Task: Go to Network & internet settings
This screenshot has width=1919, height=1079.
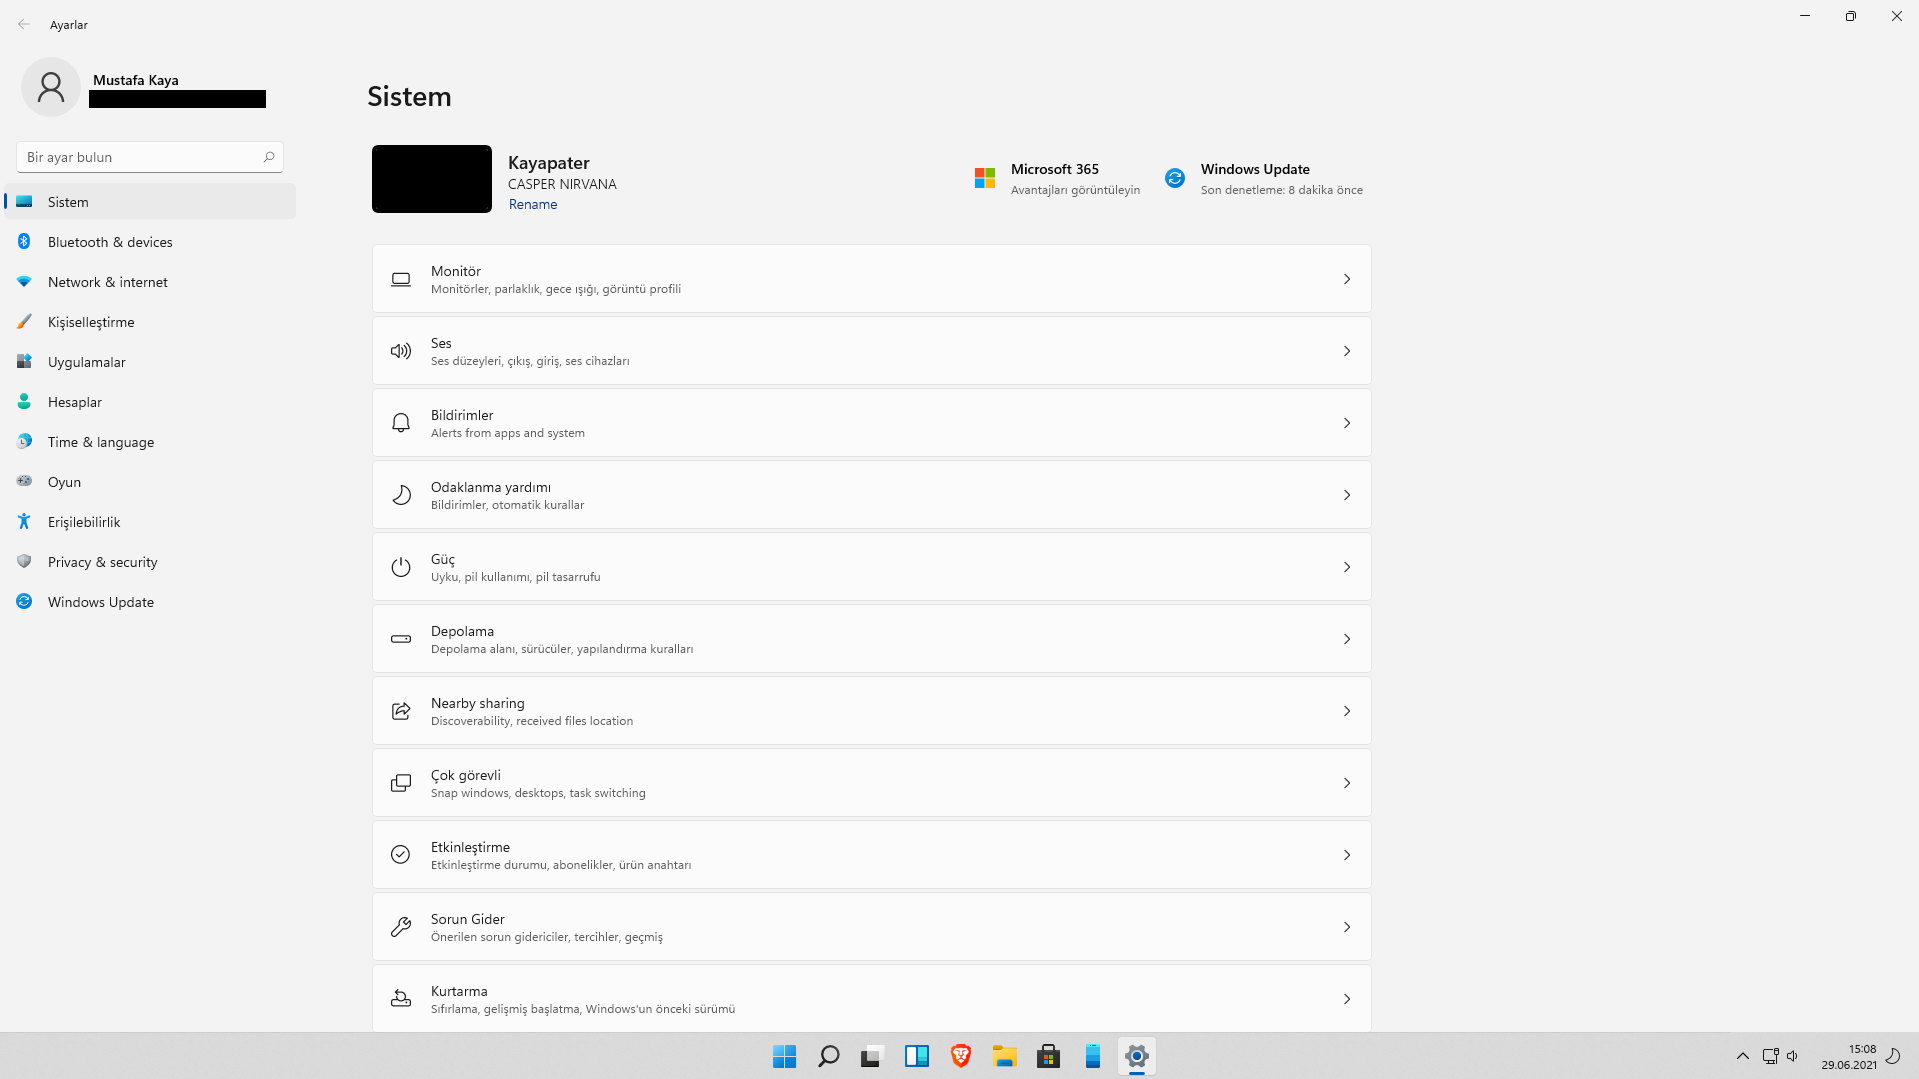Action: tap(151, 282)
